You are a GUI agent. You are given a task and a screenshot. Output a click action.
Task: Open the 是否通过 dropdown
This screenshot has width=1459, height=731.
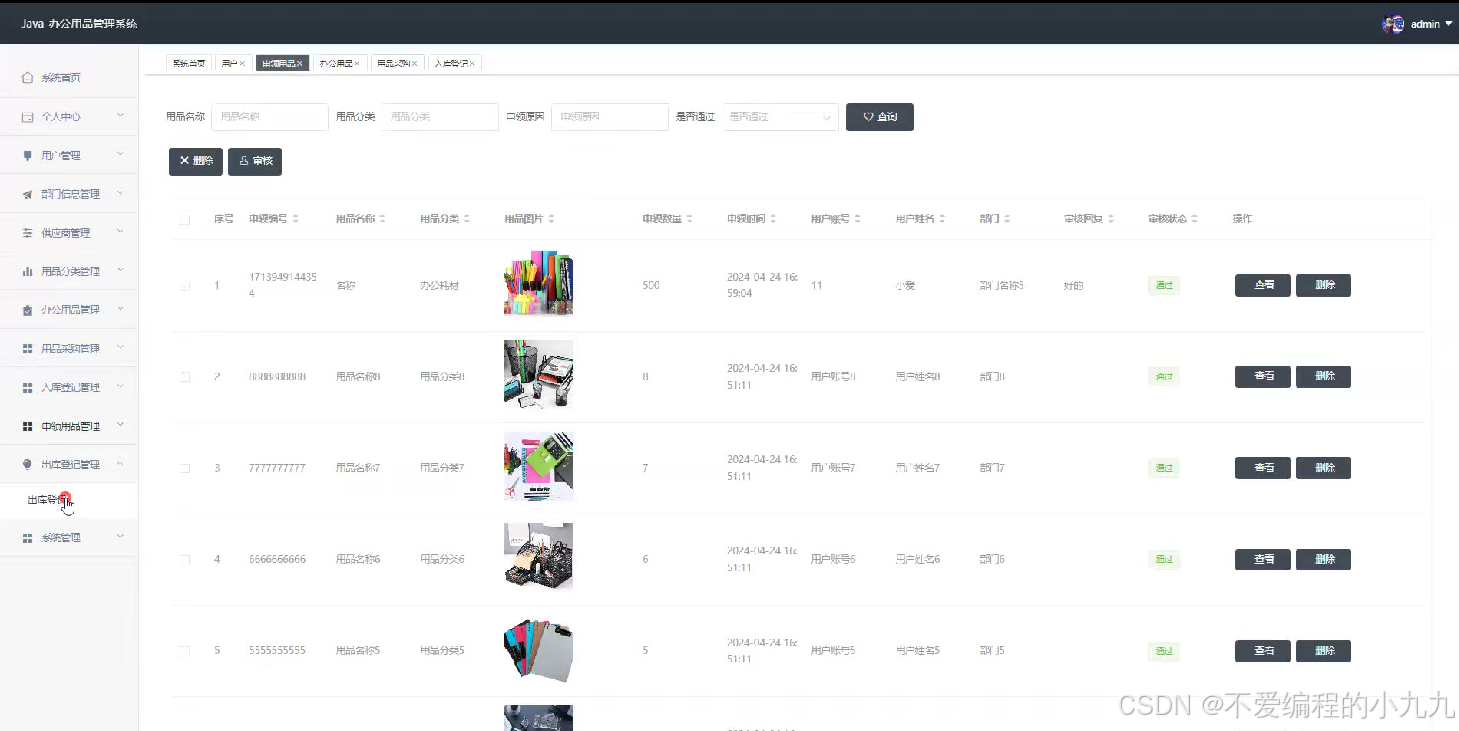pos(781,117)
